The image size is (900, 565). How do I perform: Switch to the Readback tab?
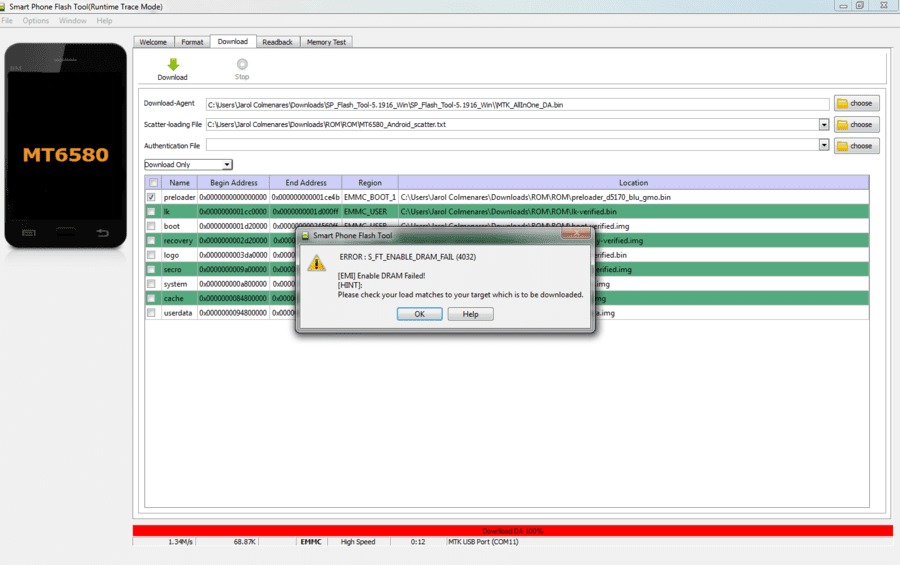pos(277,42)
